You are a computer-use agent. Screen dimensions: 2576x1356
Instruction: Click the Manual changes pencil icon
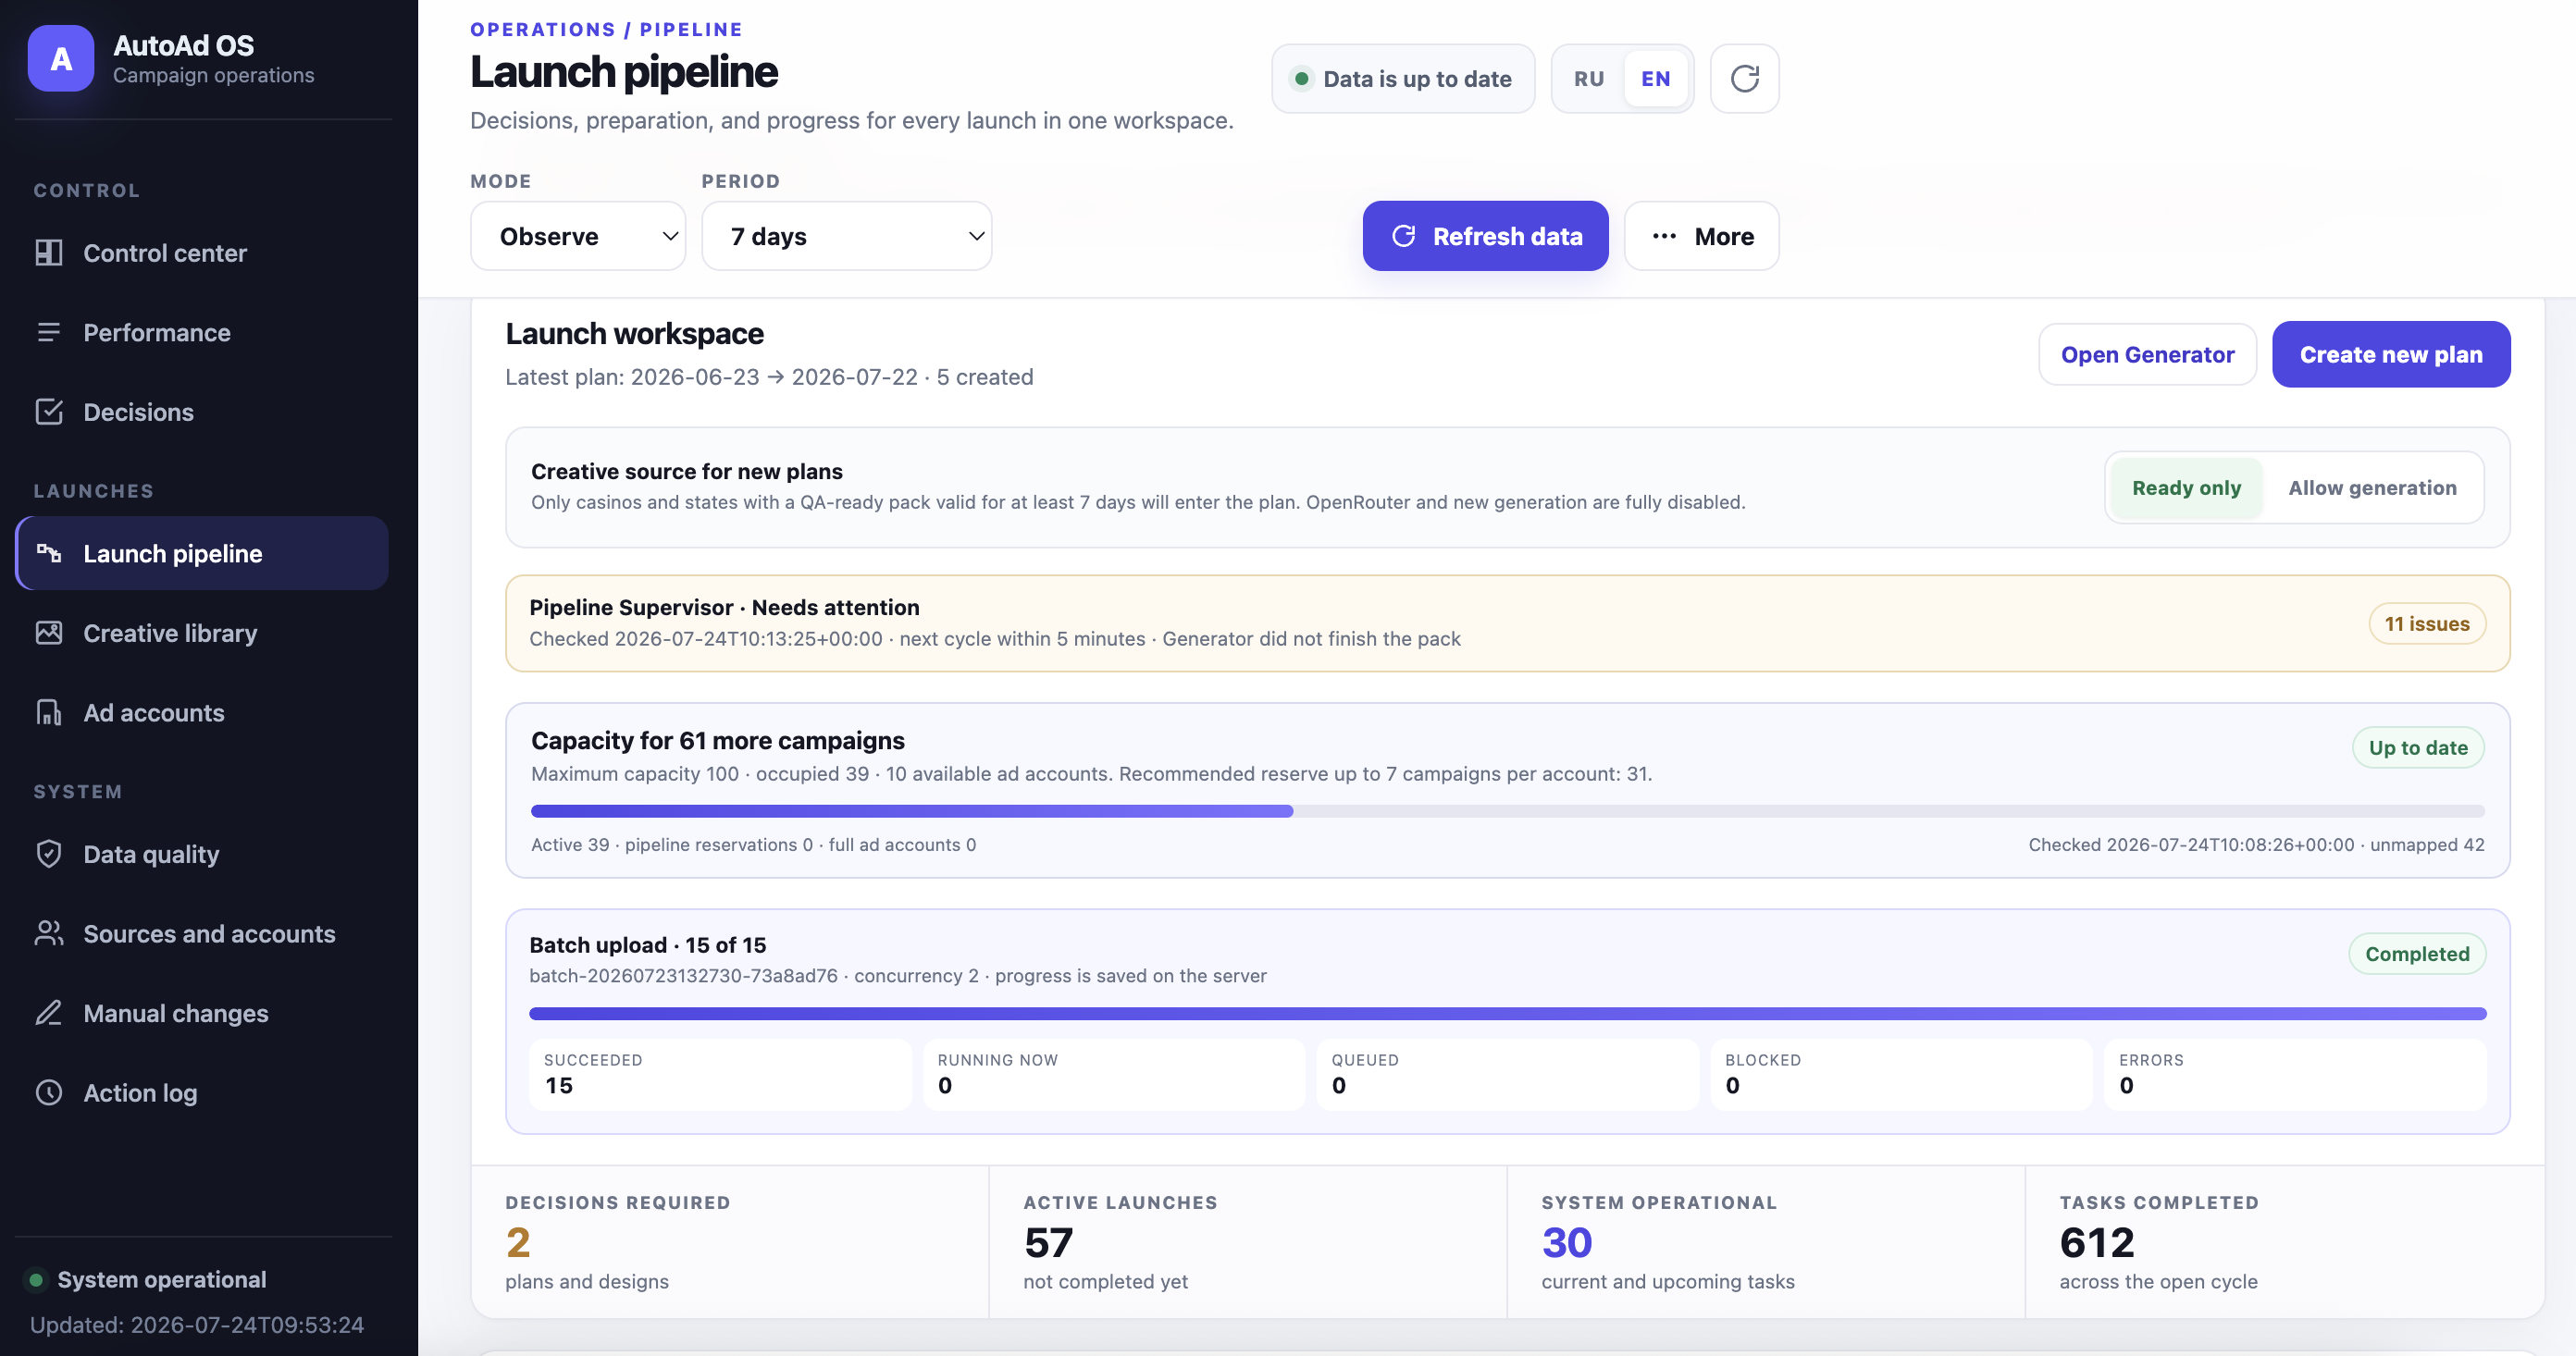(x=49, y=1013)
